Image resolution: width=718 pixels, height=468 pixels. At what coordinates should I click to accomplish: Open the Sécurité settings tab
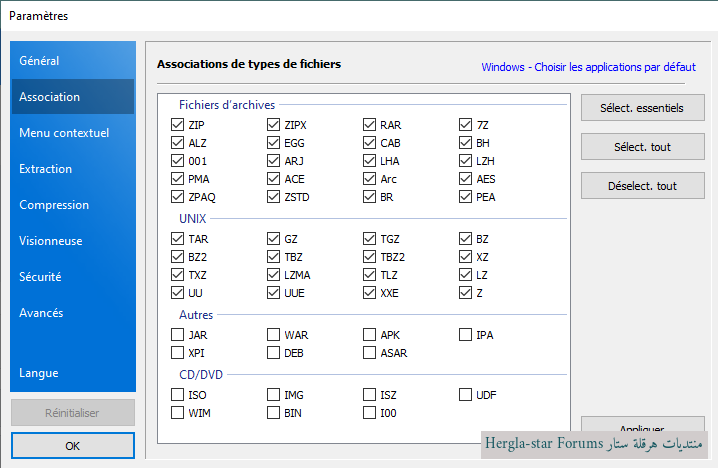[x=73, y=277]
